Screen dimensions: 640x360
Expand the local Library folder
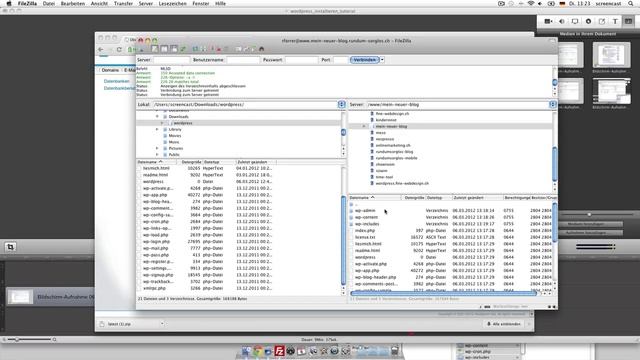157,129
